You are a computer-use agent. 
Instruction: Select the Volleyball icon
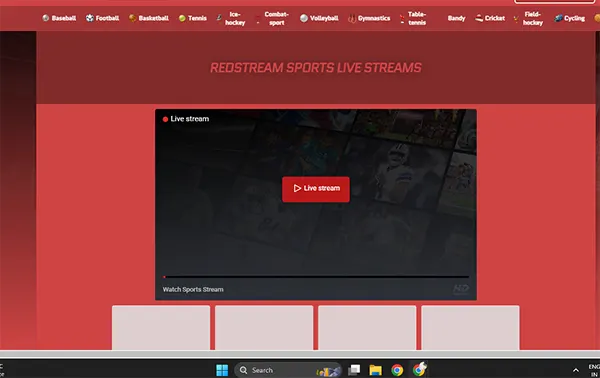point(304,18)
